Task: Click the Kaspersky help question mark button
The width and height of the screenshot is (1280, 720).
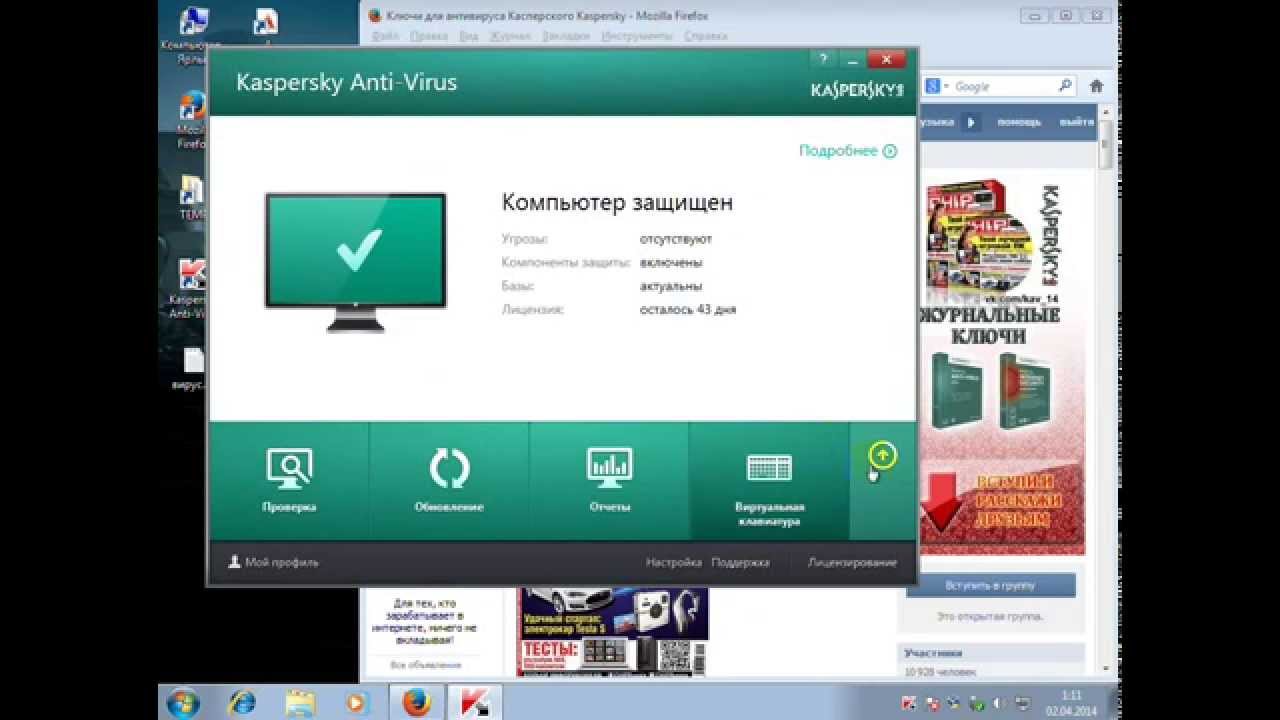Action: coord(823,59)
